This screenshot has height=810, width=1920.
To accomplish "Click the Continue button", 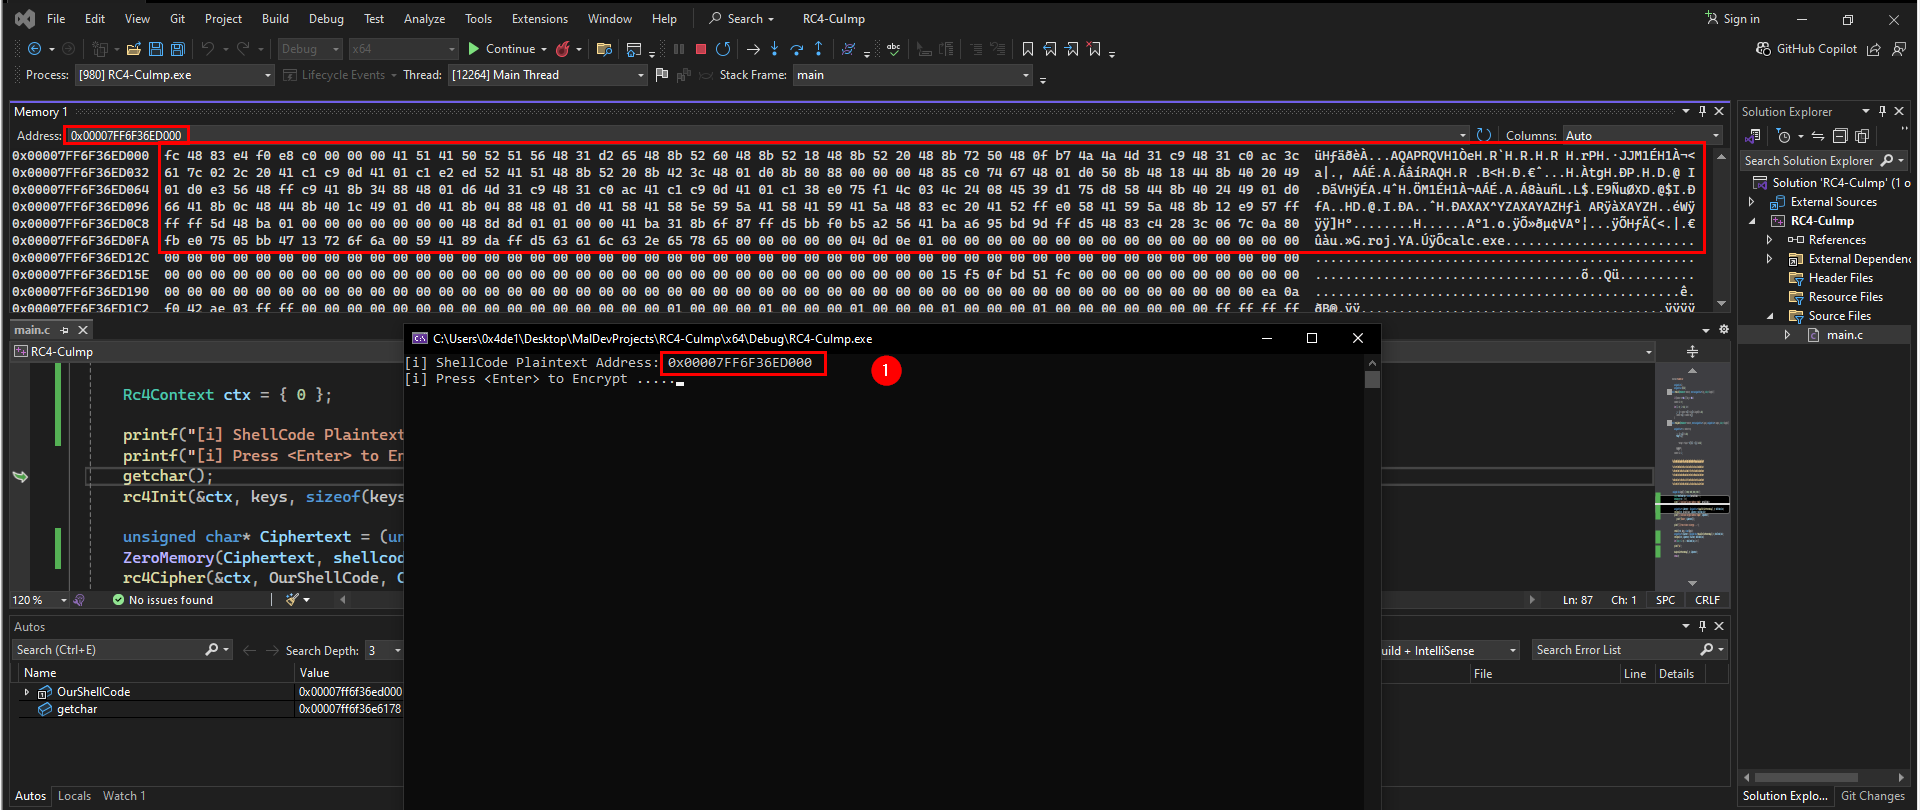I will point(508,48).
